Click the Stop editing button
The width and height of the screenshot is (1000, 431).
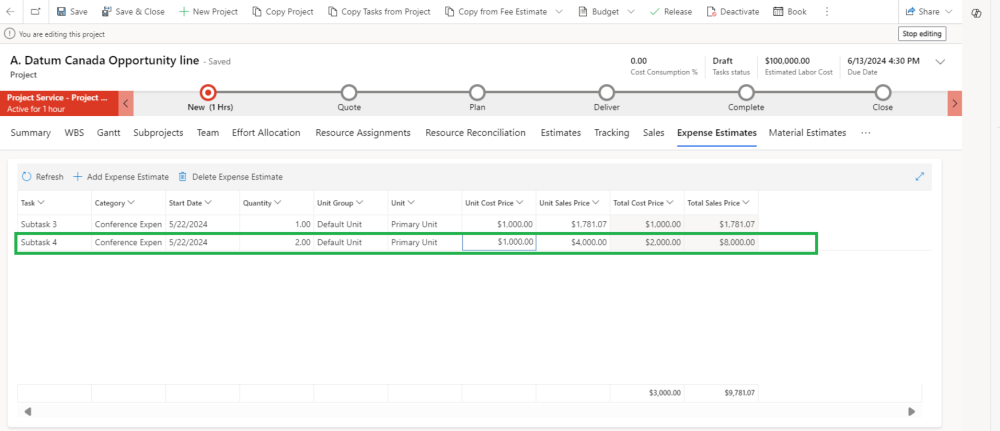click(922, 34)
